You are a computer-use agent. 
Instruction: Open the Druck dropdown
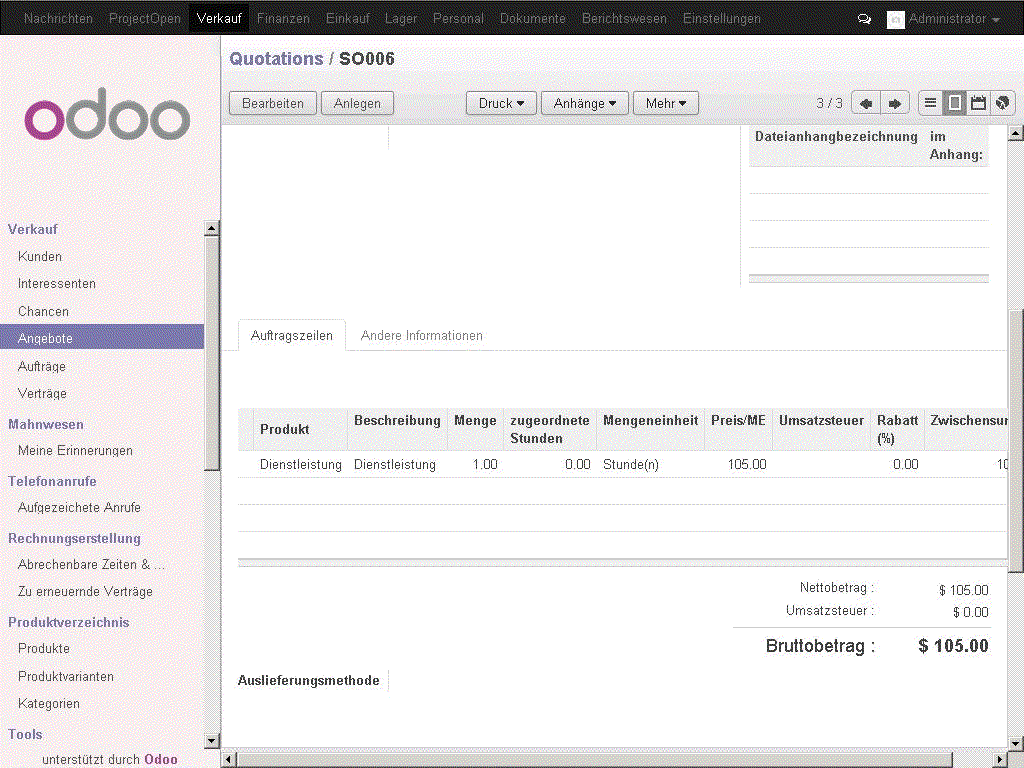[x=501, y=103]
